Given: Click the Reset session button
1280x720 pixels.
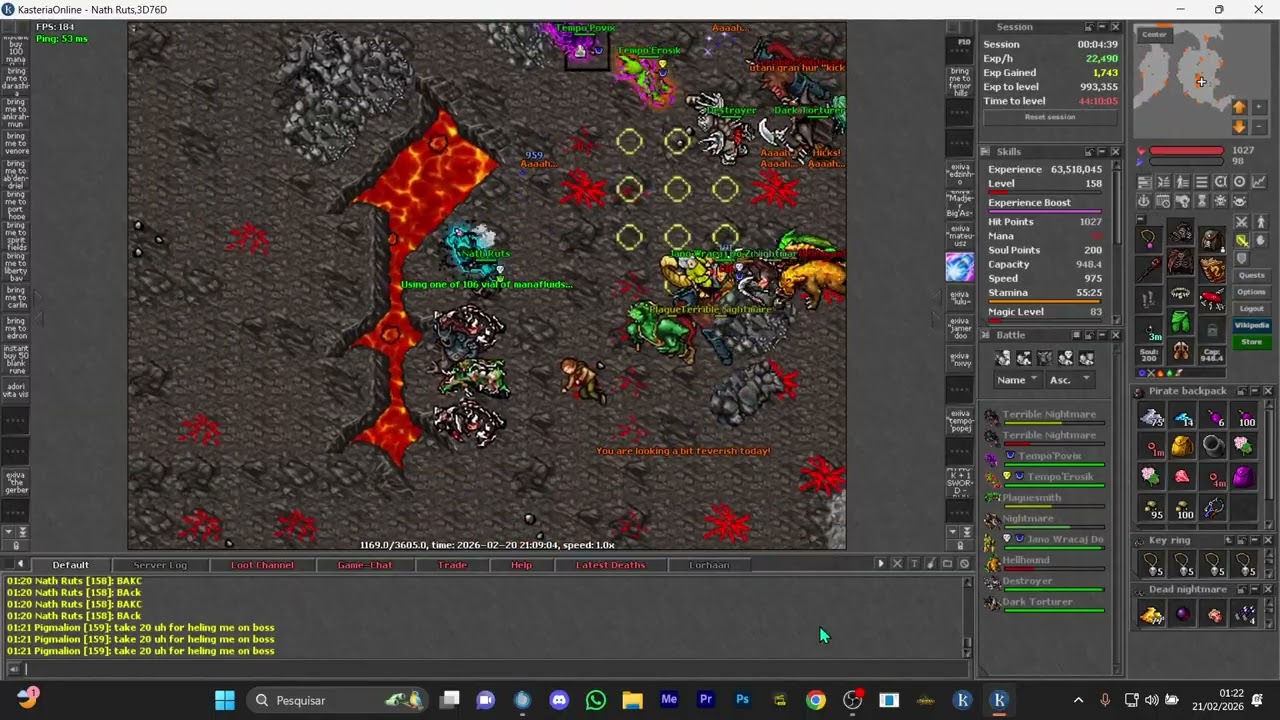Looking at the screenshot, I should 1049,117.
